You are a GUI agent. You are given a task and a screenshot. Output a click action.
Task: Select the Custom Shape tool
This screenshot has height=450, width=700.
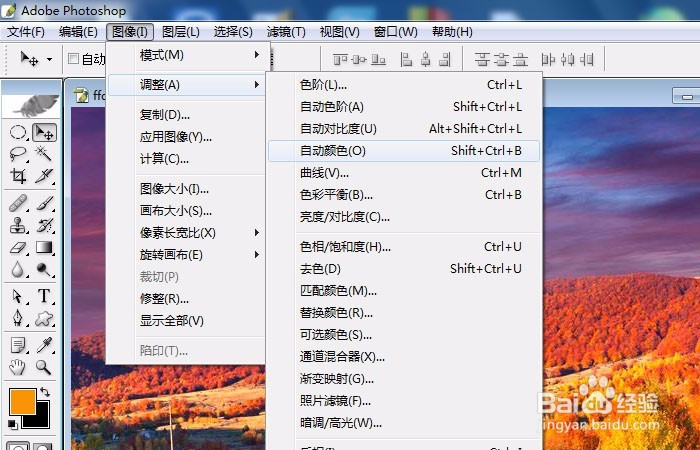click(x=44, y=318)
